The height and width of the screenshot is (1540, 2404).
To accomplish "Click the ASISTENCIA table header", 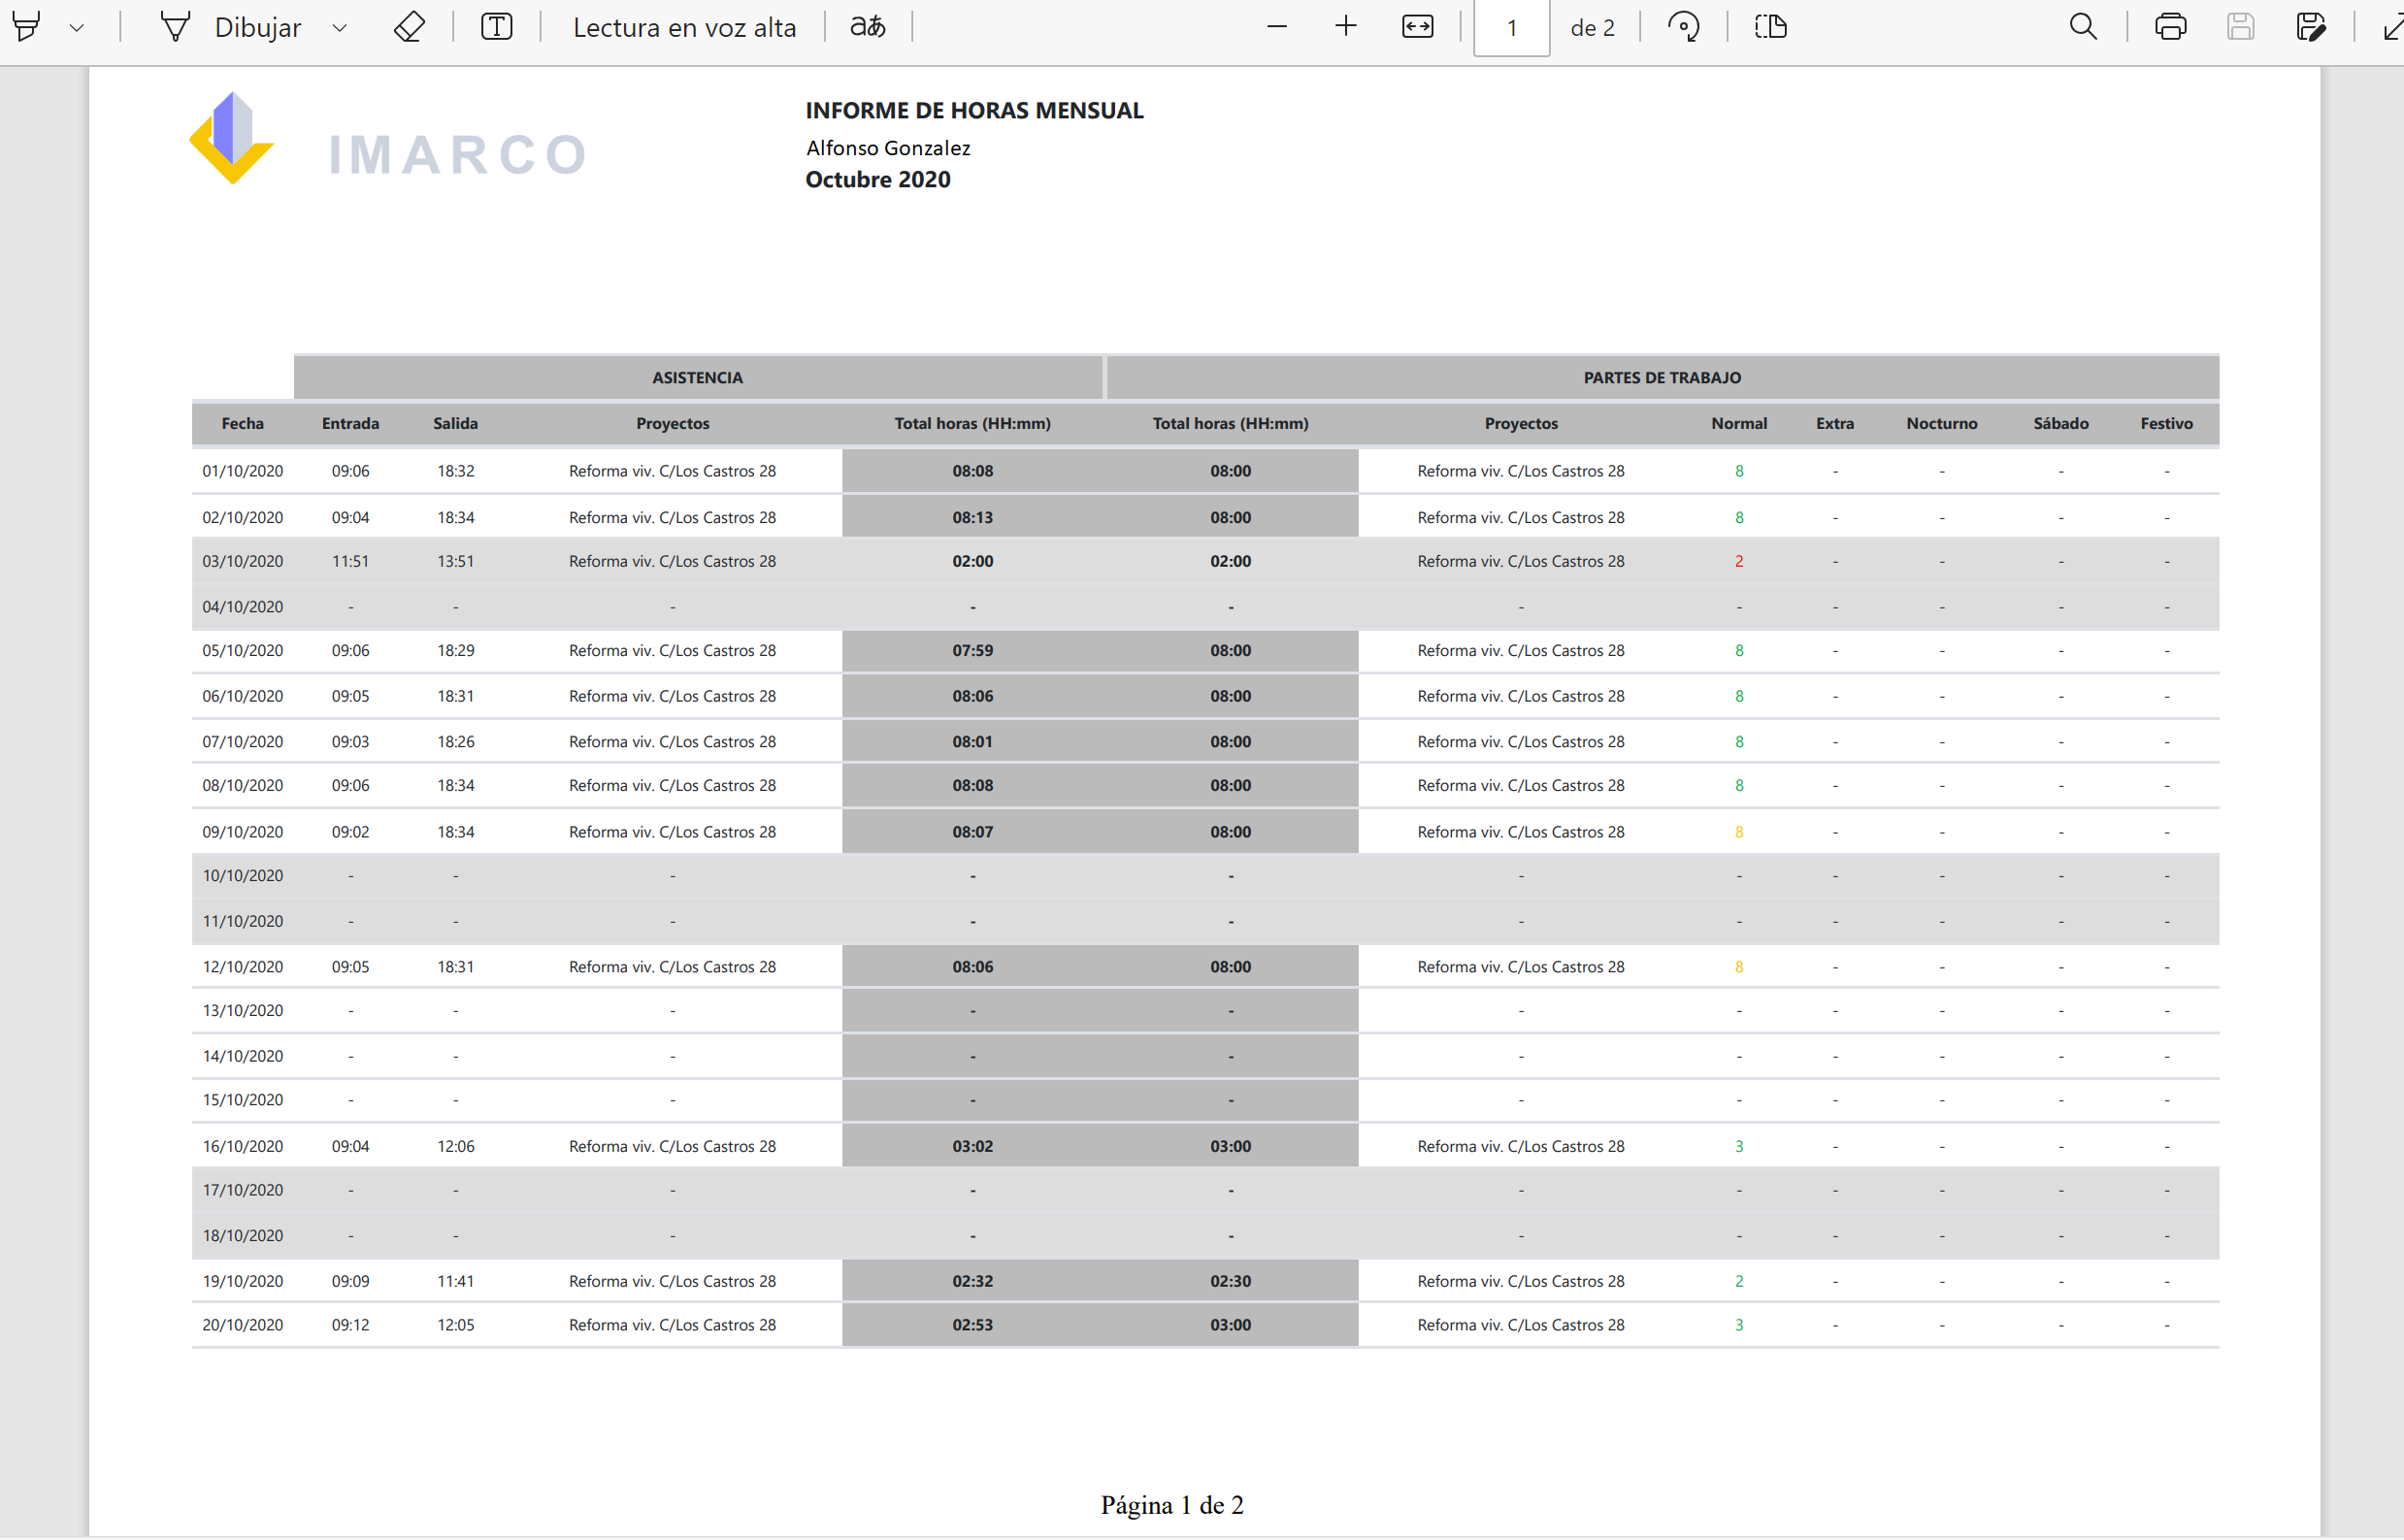I will tap(697, 378).
